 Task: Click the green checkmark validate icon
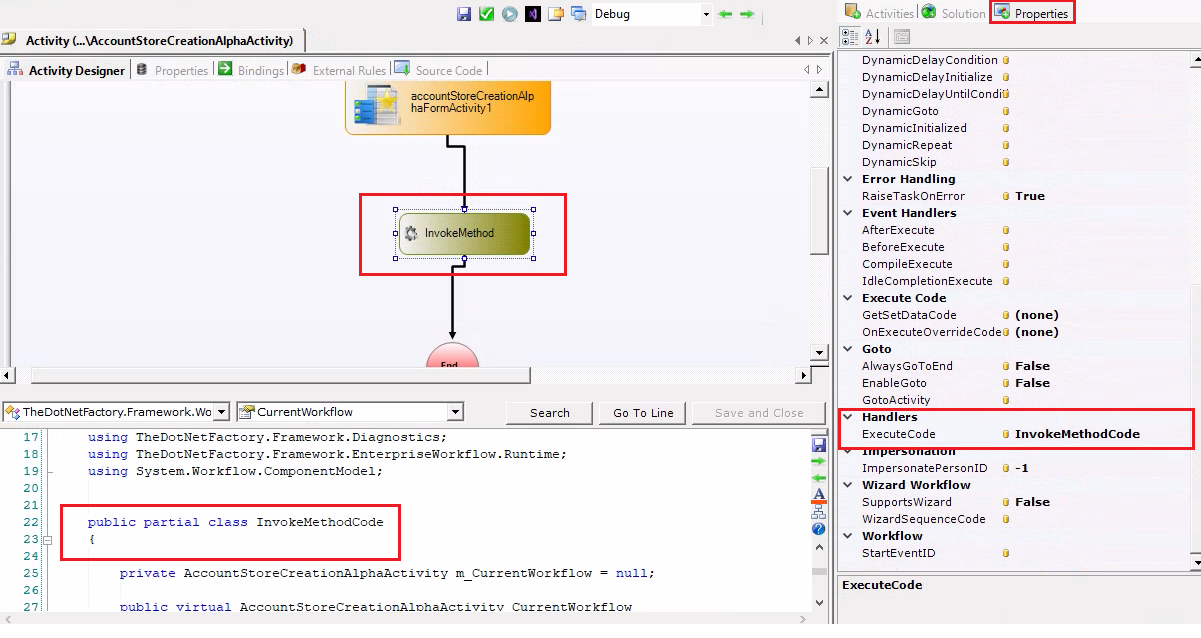click(487, 14)
